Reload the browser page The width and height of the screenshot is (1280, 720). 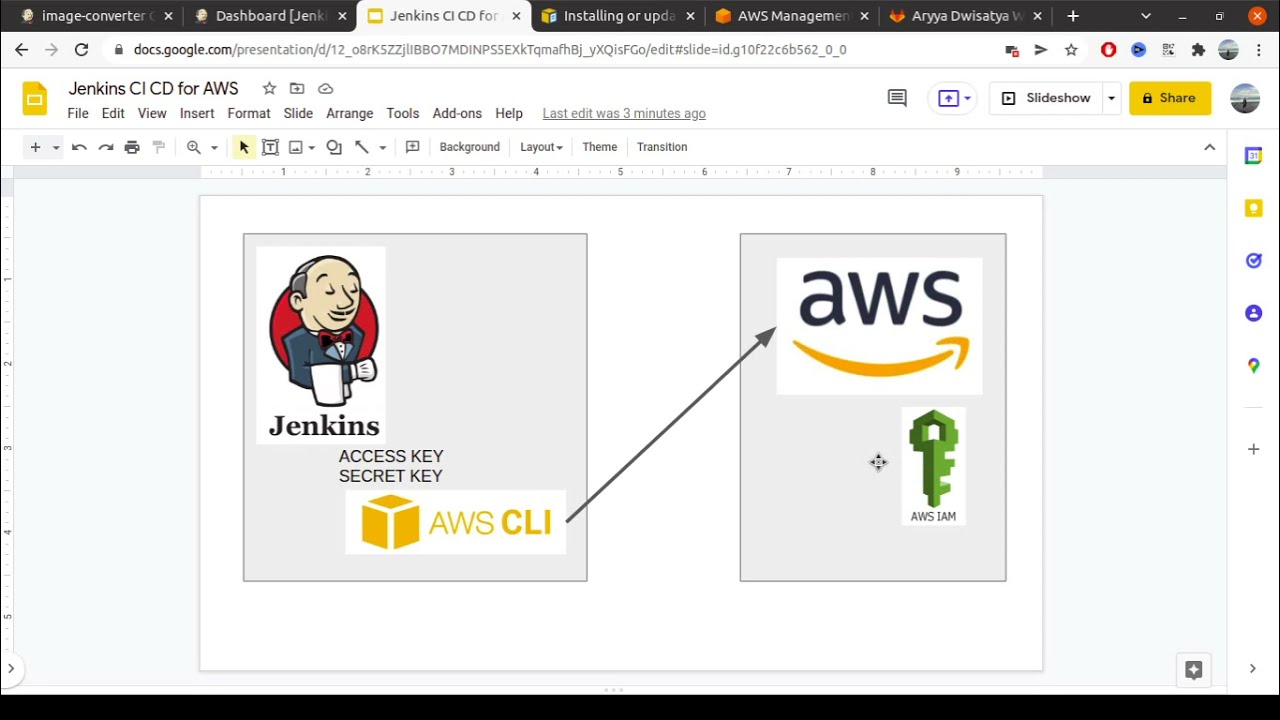[81, 50]
